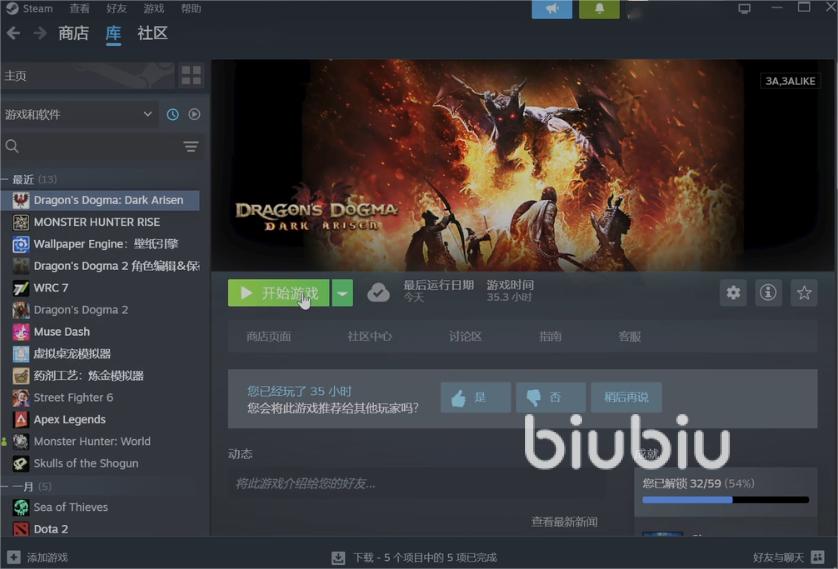
Task: Click the game settings gear icon
Action: pos(733,293)
